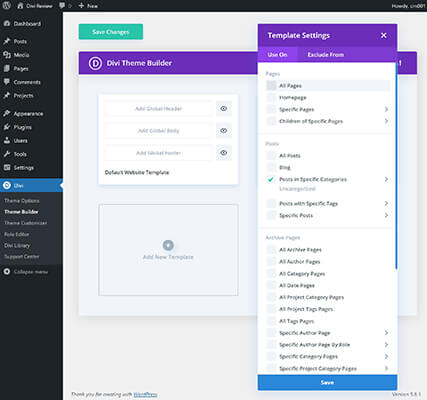Click Save in Template Settings
Screen dimensions: 427x400
[x=327, y=382]
